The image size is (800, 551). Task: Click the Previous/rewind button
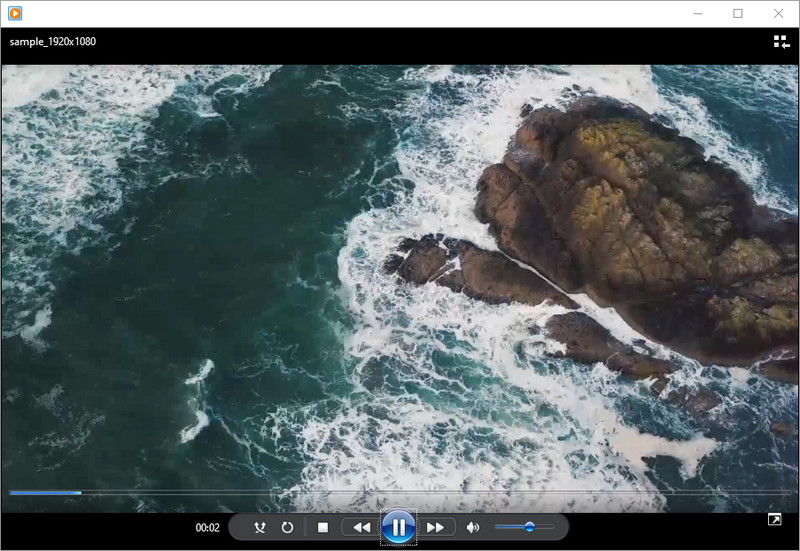[360, 527]
